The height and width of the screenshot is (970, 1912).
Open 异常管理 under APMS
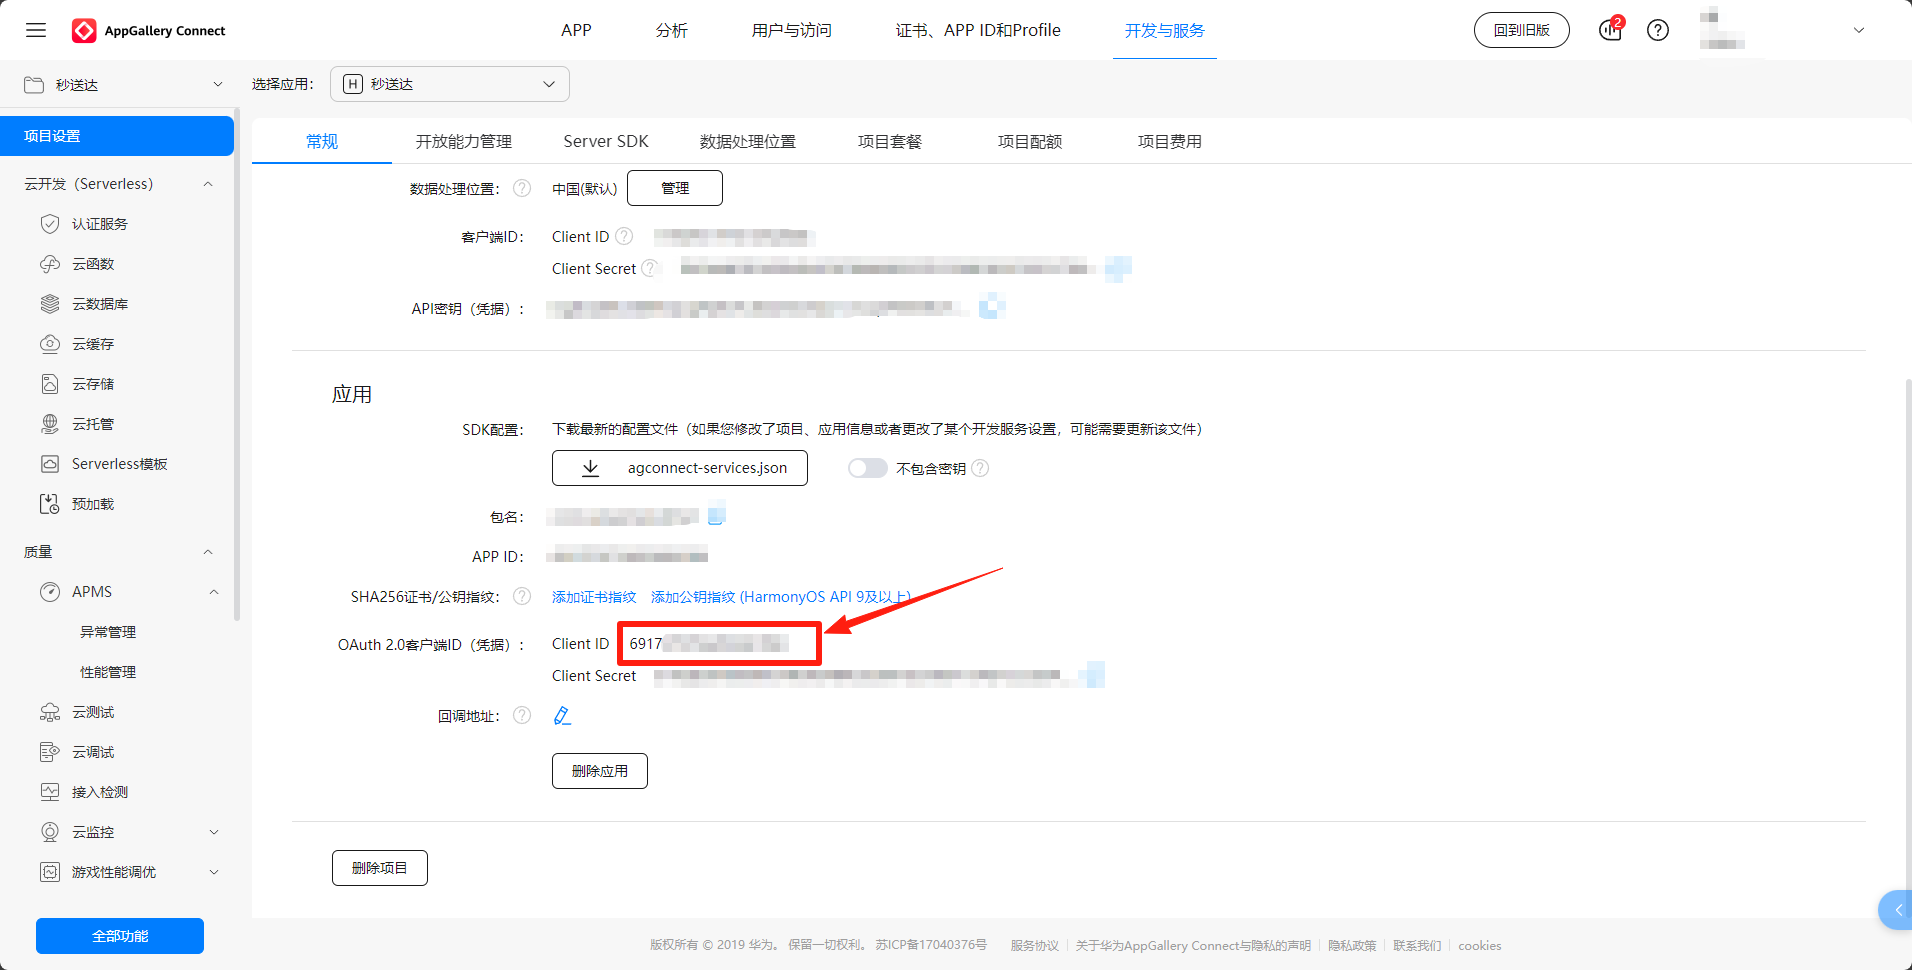click(108, 632)
